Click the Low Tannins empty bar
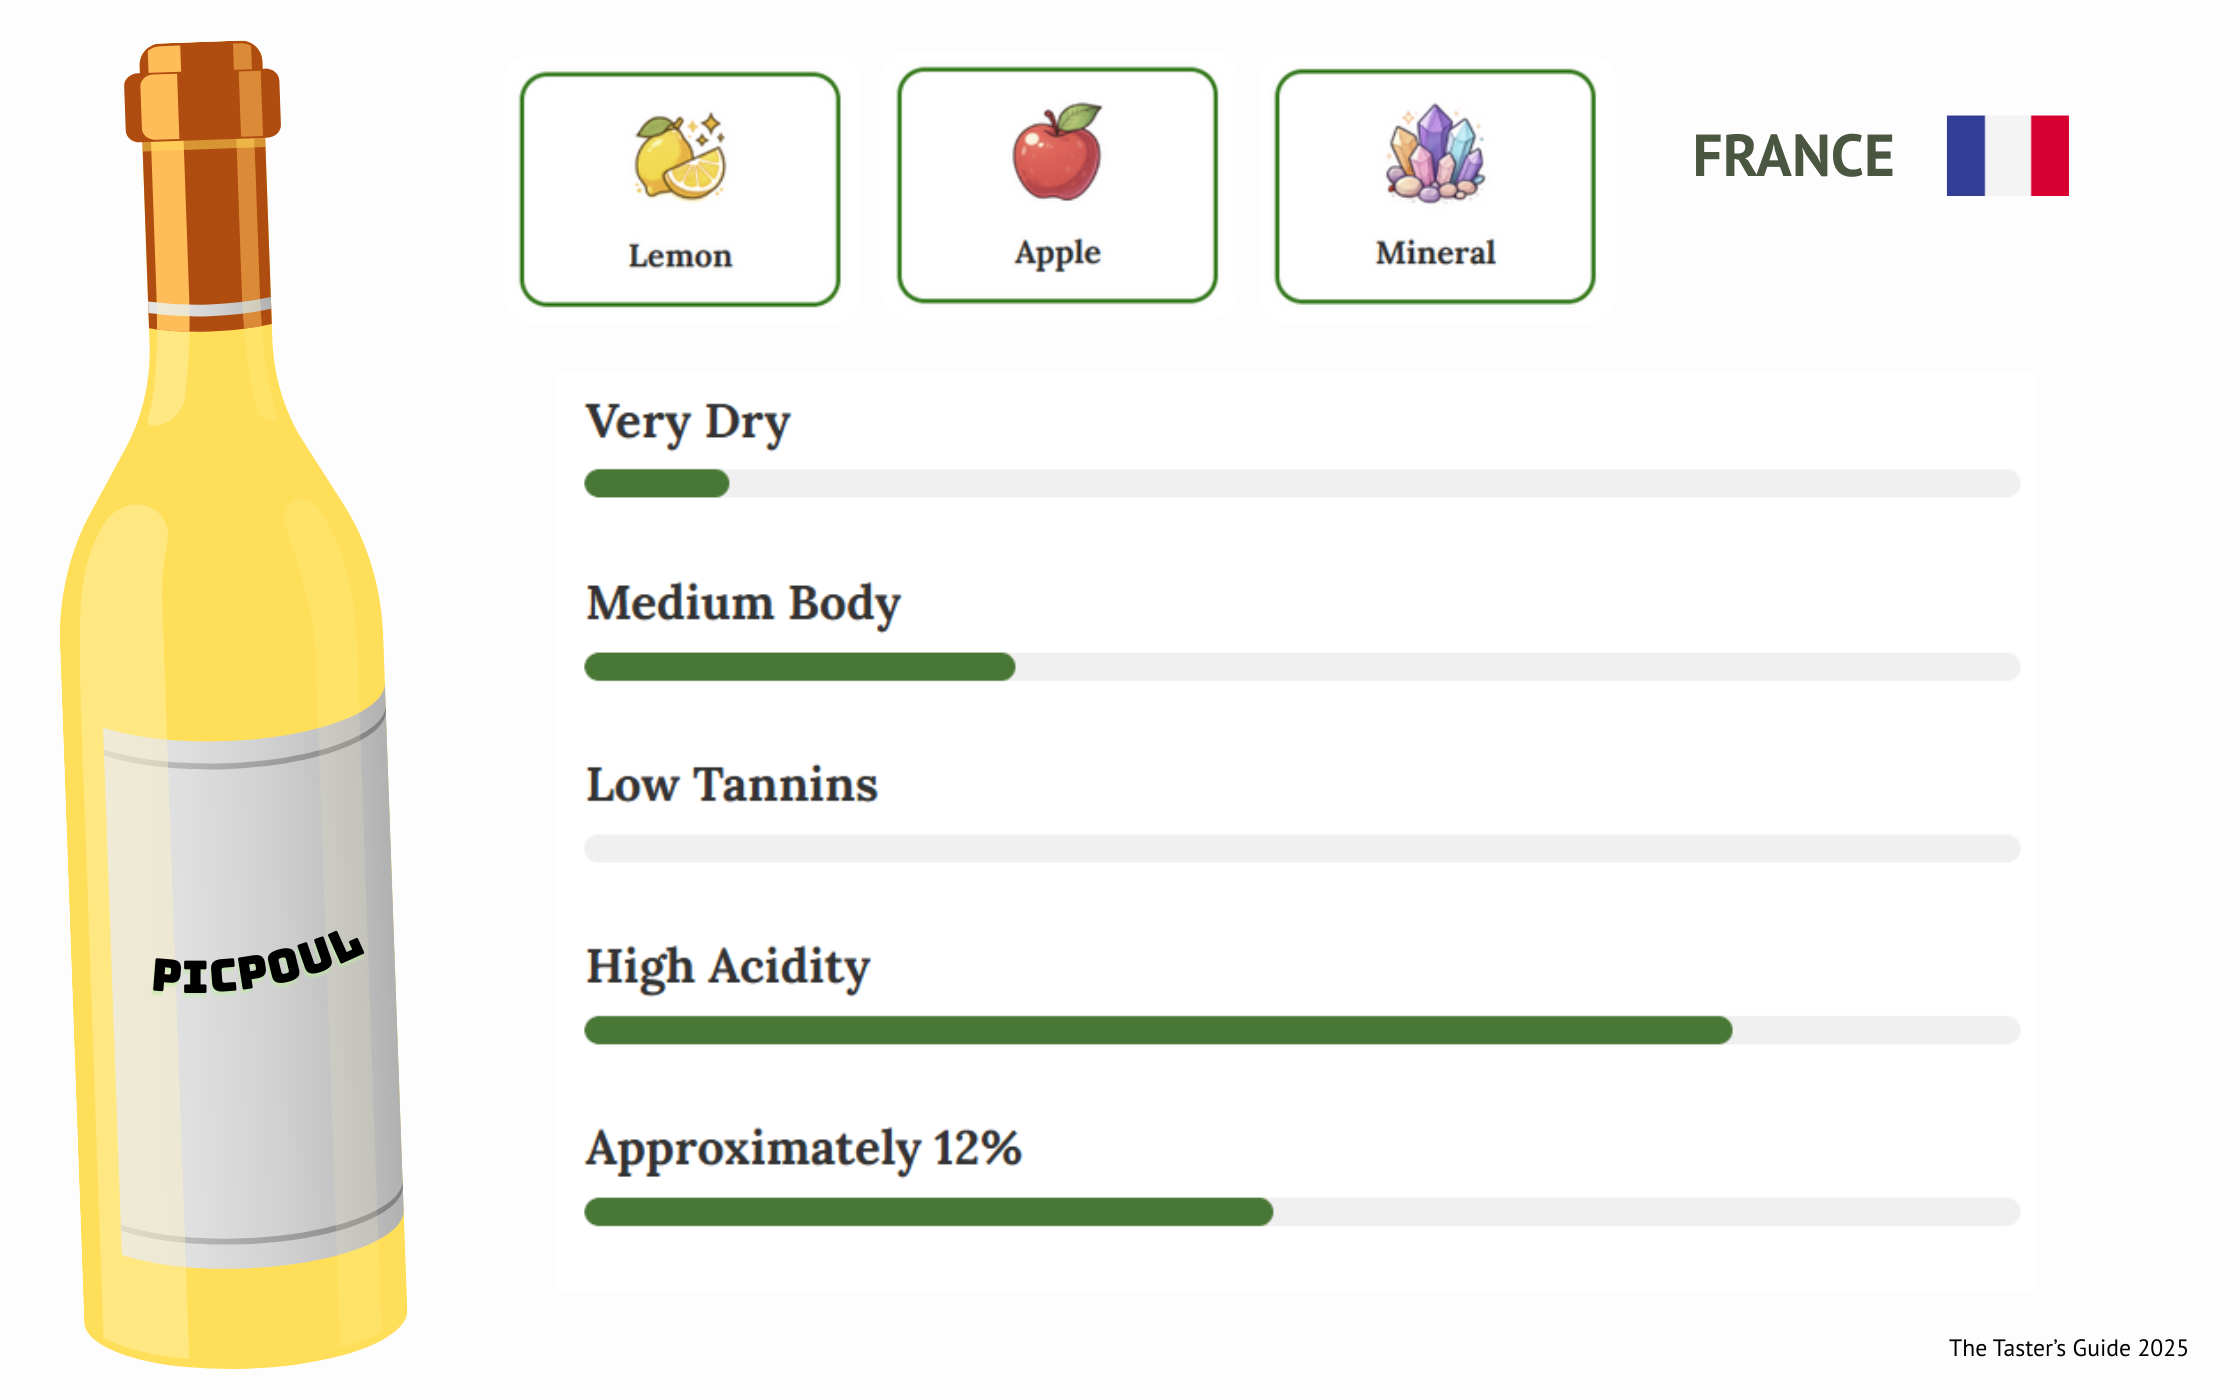The height and width of the screenshot is (1400, 2240). tap(1301, 849)
